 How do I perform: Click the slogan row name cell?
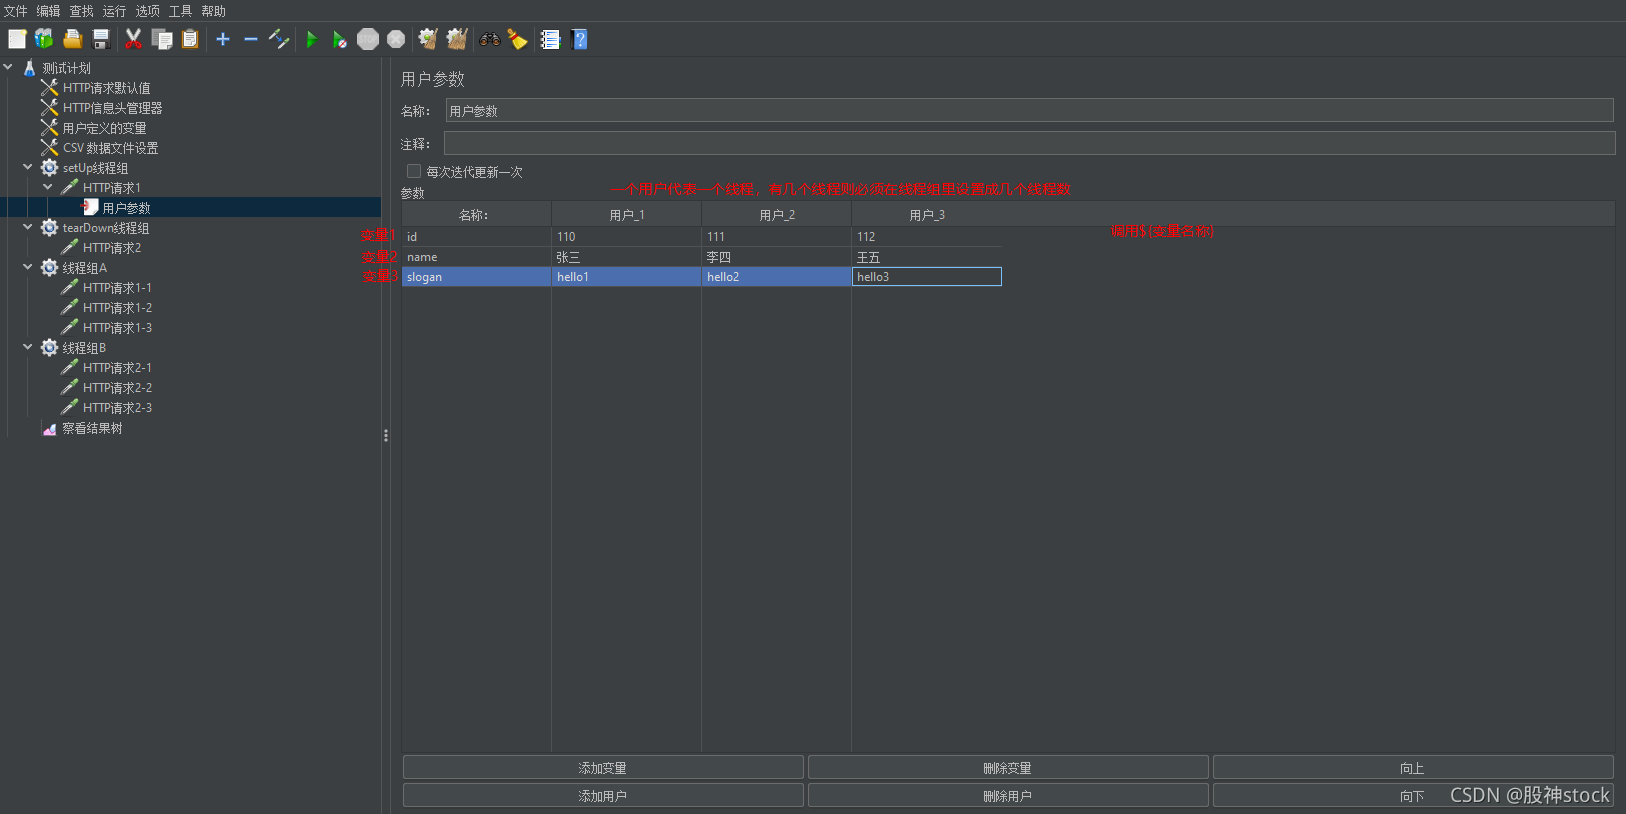coord(477,276)
